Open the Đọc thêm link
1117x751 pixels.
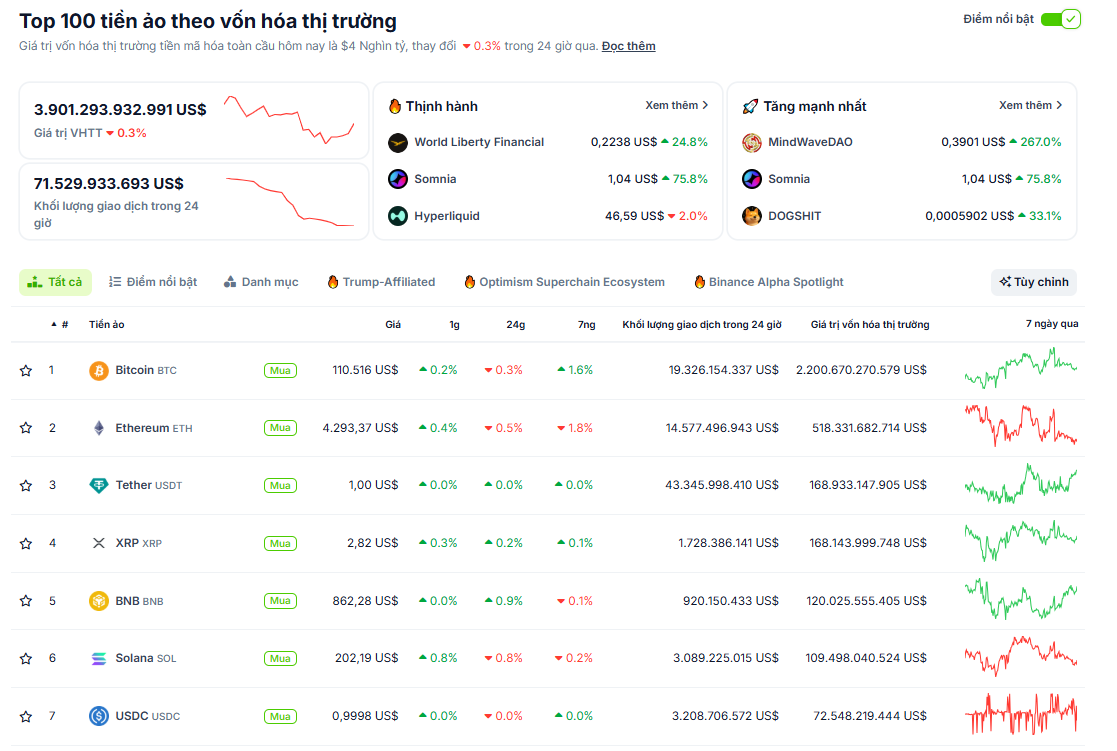tap(628, 46)
